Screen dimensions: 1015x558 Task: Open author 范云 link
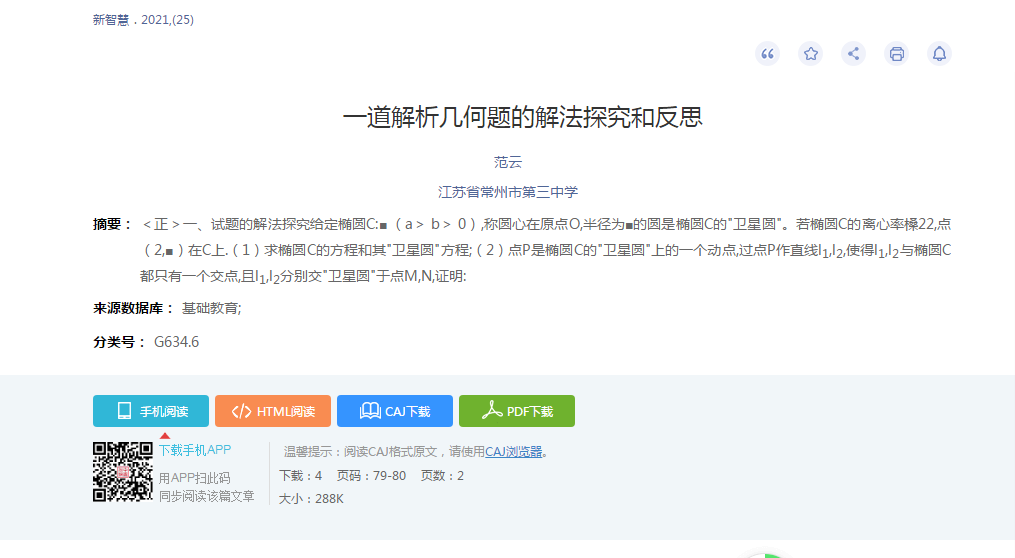(x=508, y=162)
